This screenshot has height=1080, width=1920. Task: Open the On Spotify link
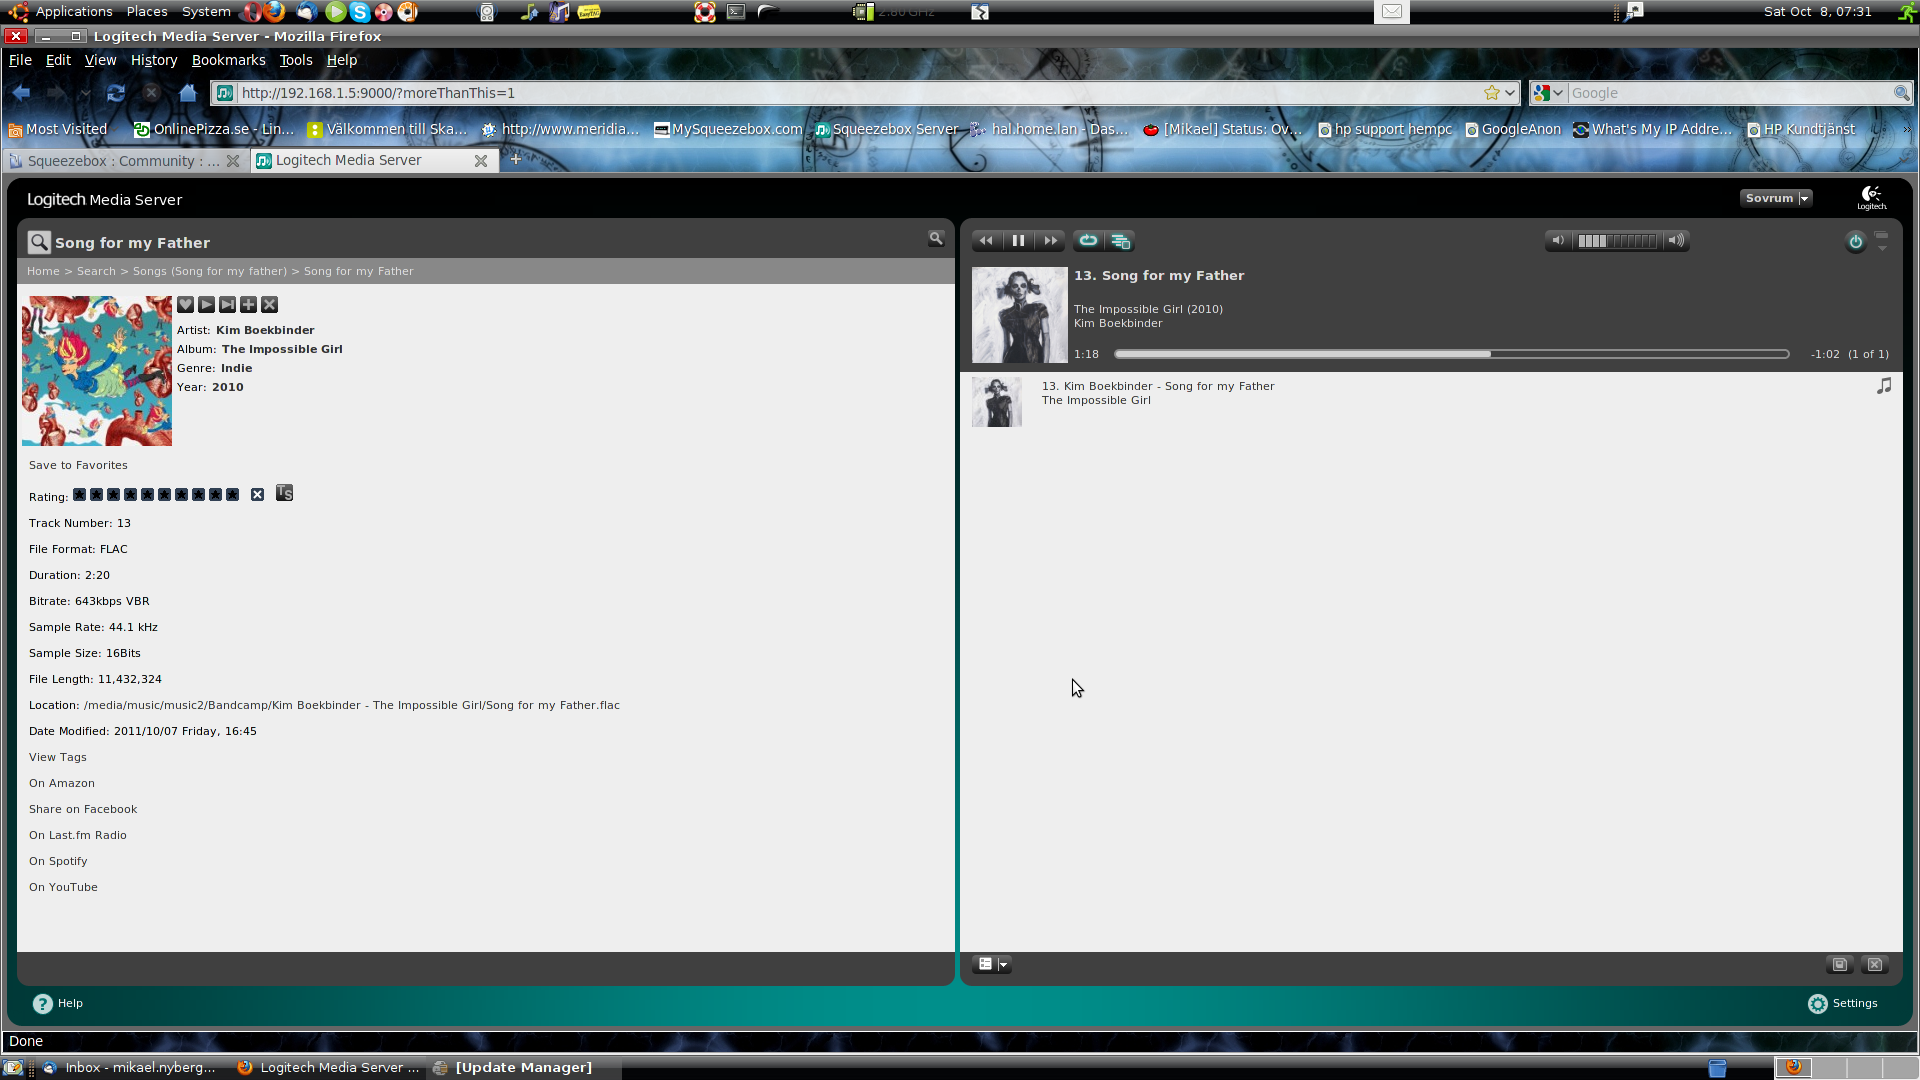pos(58,861)
